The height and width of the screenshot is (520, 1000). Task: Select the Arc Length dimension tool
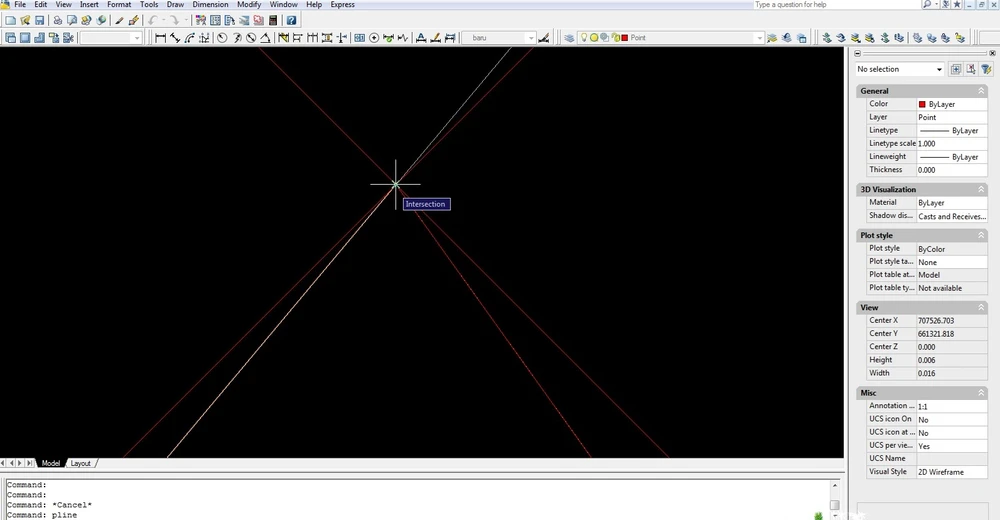coord(190,38)
